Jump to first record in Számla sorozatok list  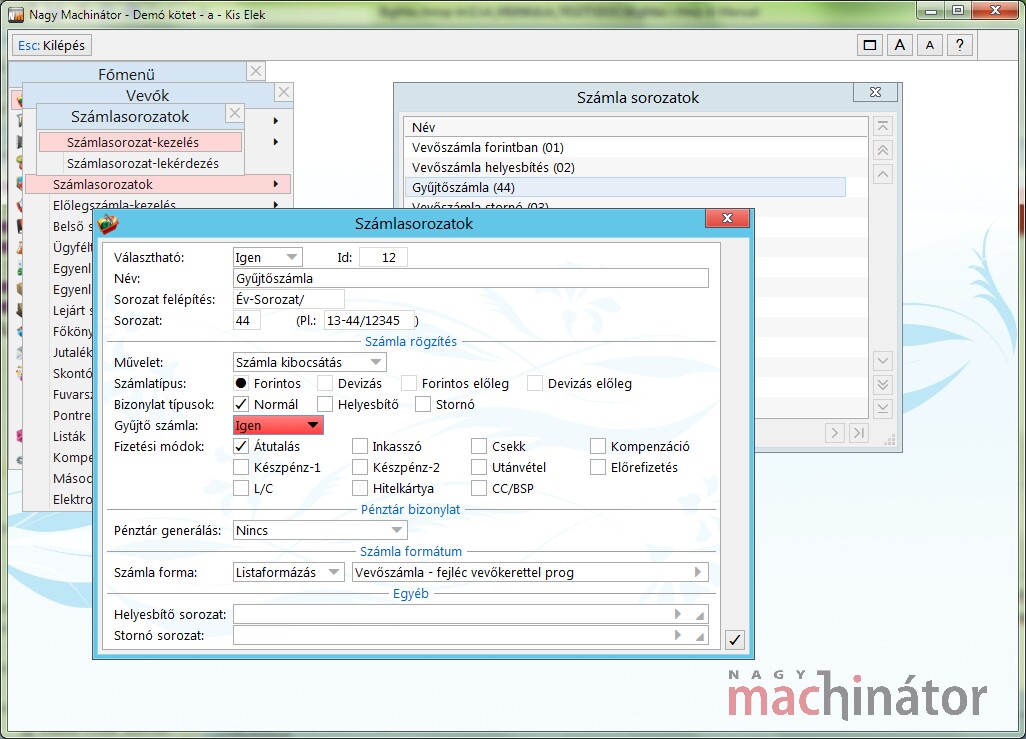click(x=883, y=126)
